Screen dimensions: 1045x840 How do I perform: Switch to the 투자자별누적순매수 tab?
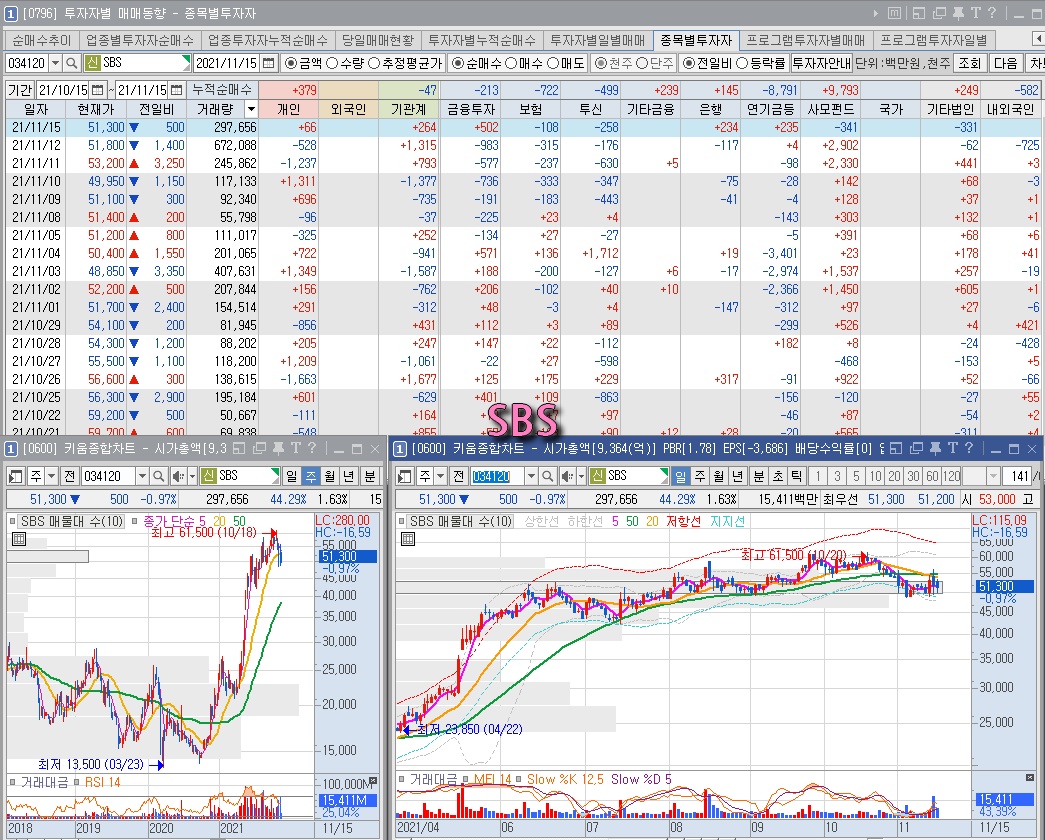coord(482,40)
